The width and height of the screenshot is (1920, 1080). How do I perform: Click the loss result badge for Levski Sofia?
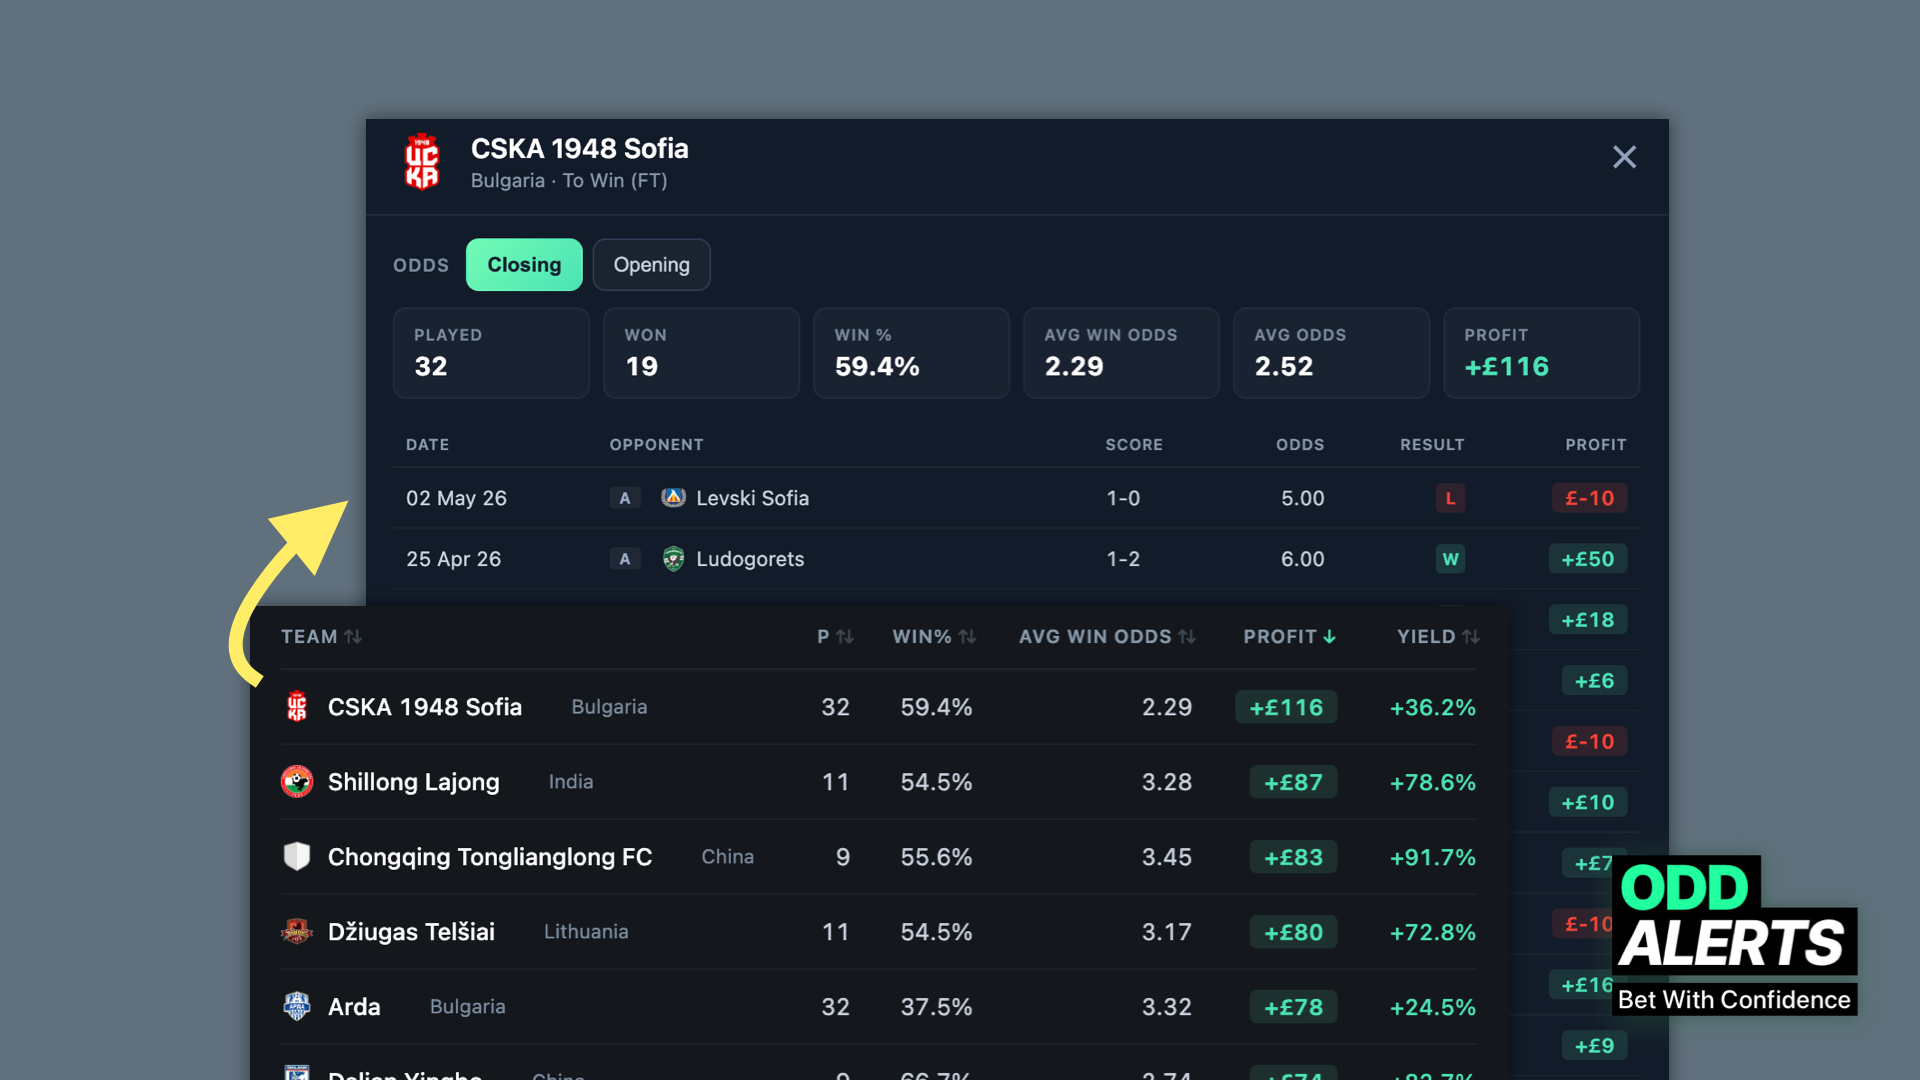(1450, 498)
